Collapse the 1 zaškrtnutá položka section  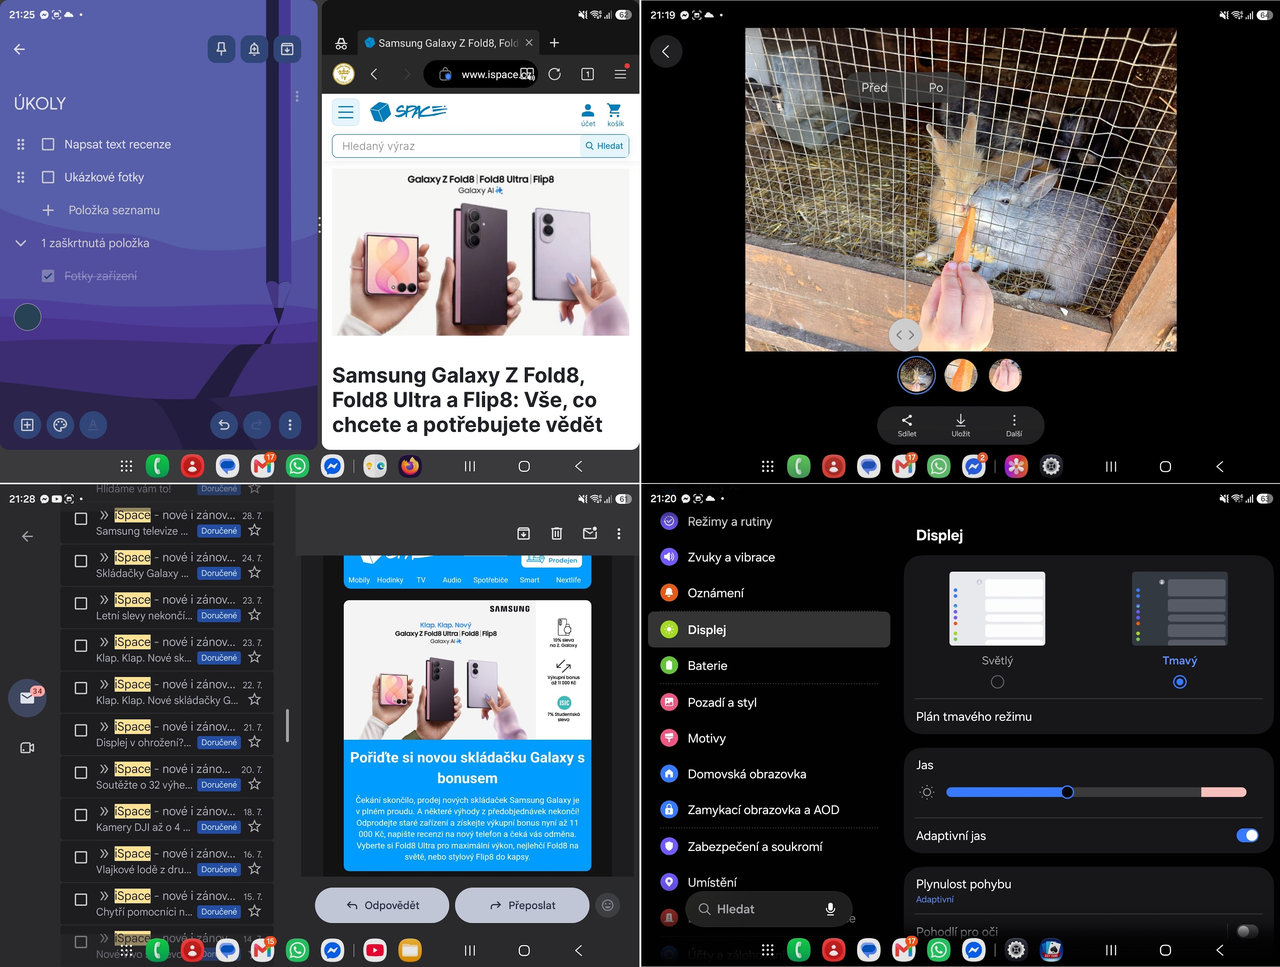click(21, 243)
